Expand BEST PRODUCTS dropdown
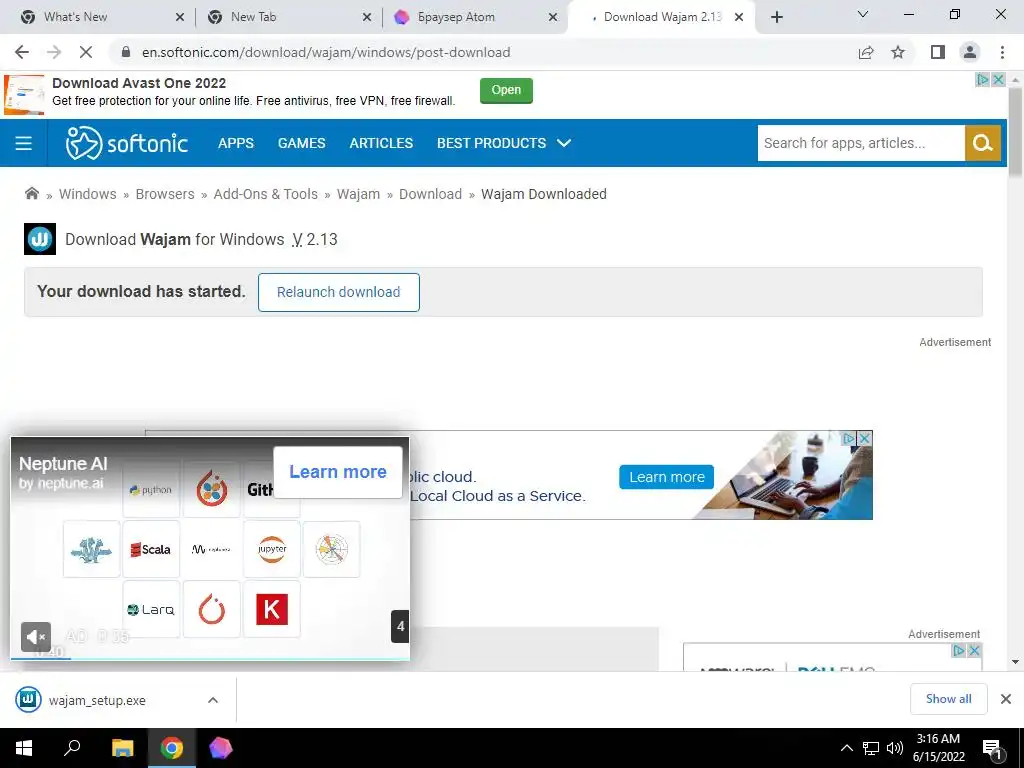Screen dimensions: 1024x768 tap(504, 143)
